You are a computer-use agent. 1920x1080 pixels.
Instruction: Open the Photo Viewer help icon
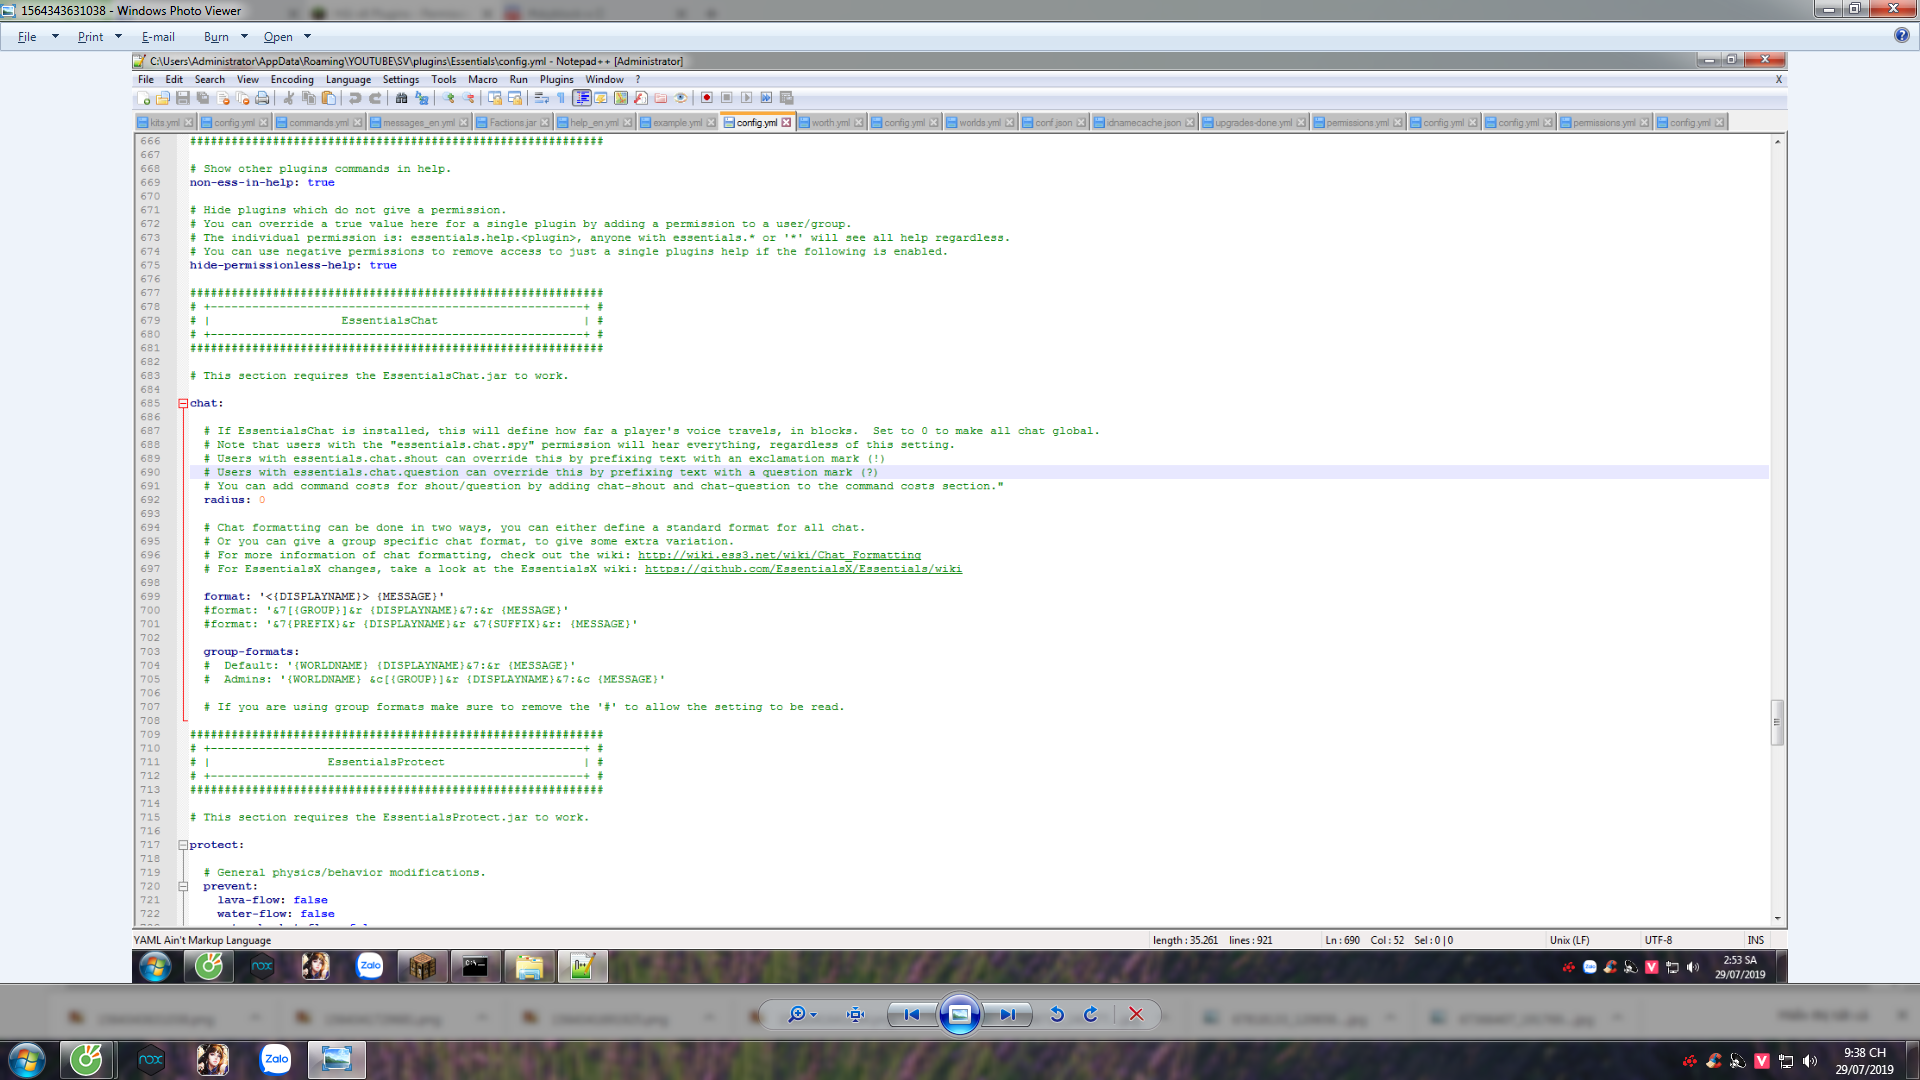[1901, 36]
